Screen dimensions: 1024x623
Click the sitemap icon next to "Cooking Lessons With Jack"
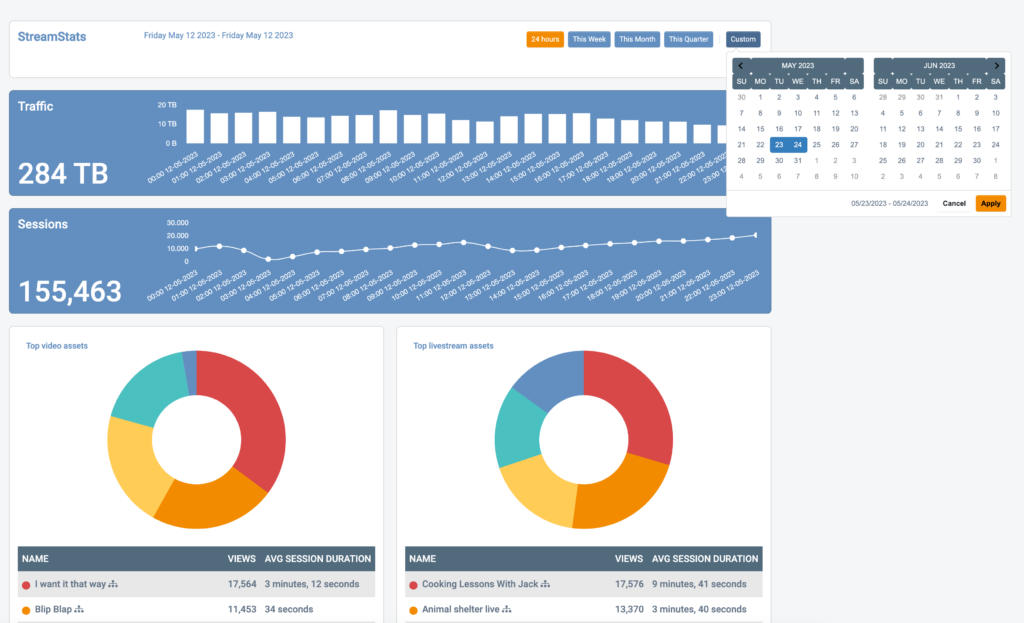[x=544, y=585]
